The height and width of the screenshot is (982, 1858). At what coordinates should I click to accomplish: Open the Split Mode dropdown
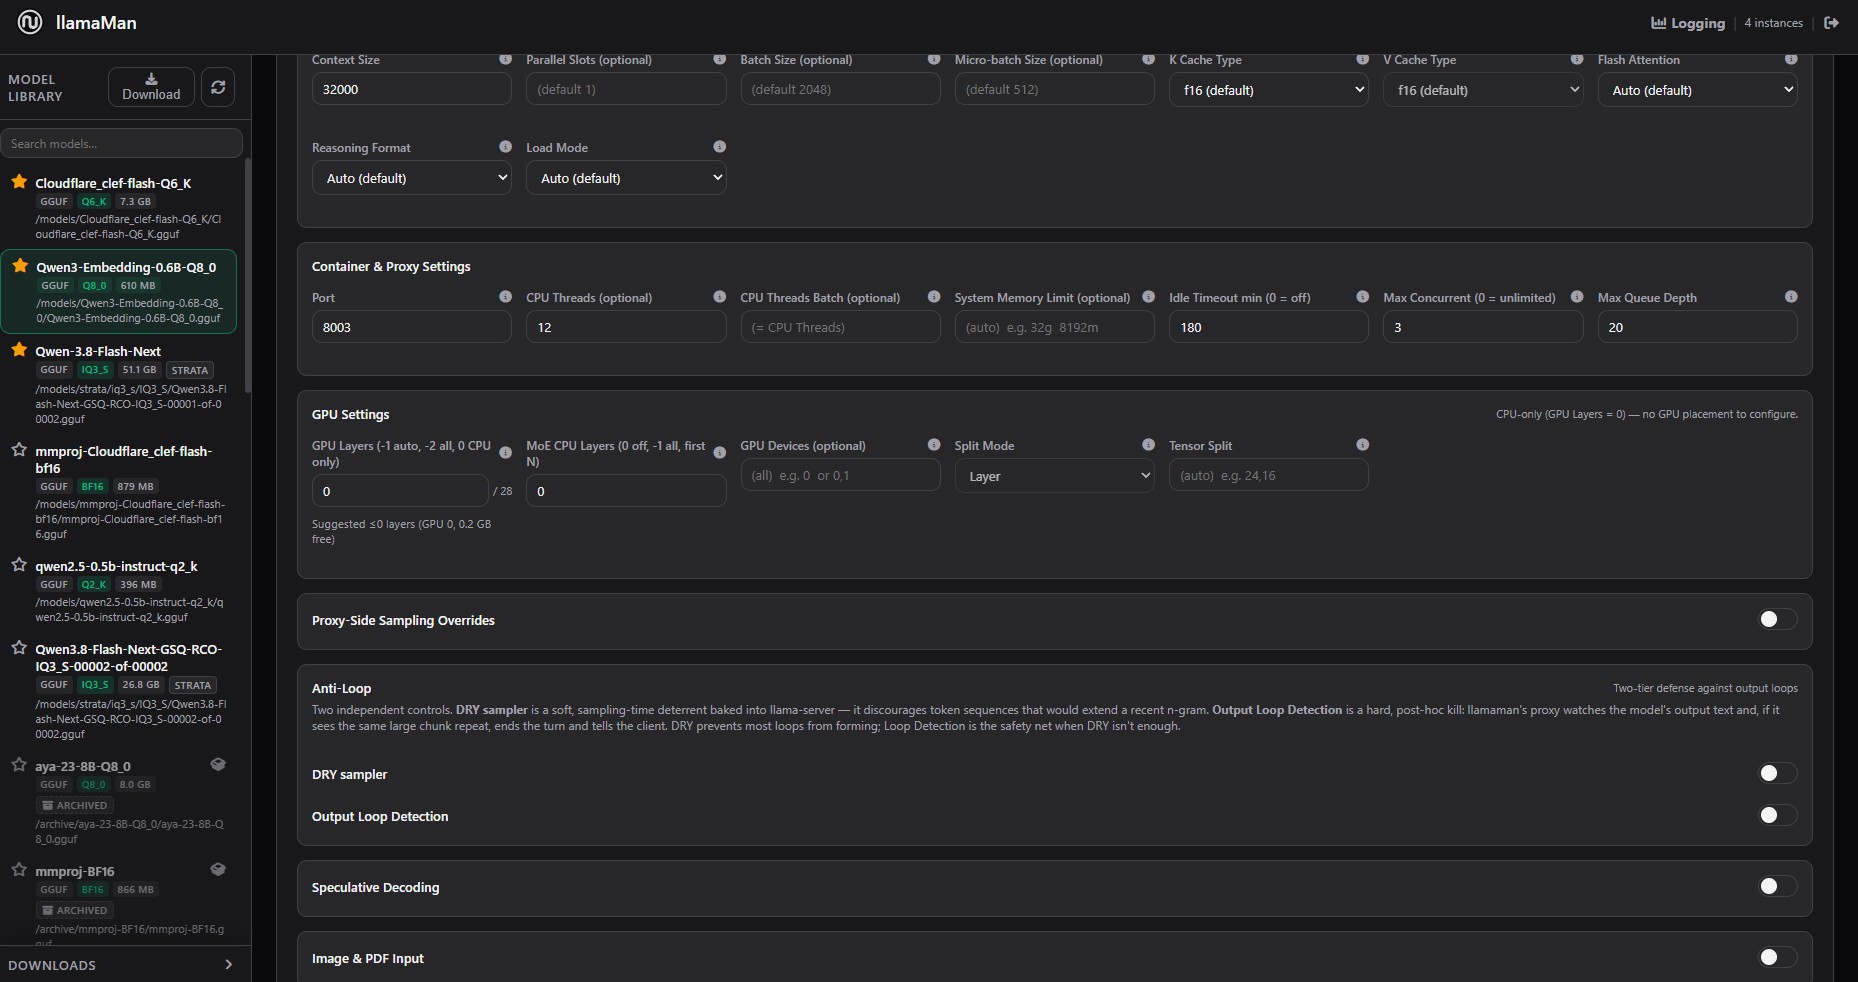[1054, 476]
